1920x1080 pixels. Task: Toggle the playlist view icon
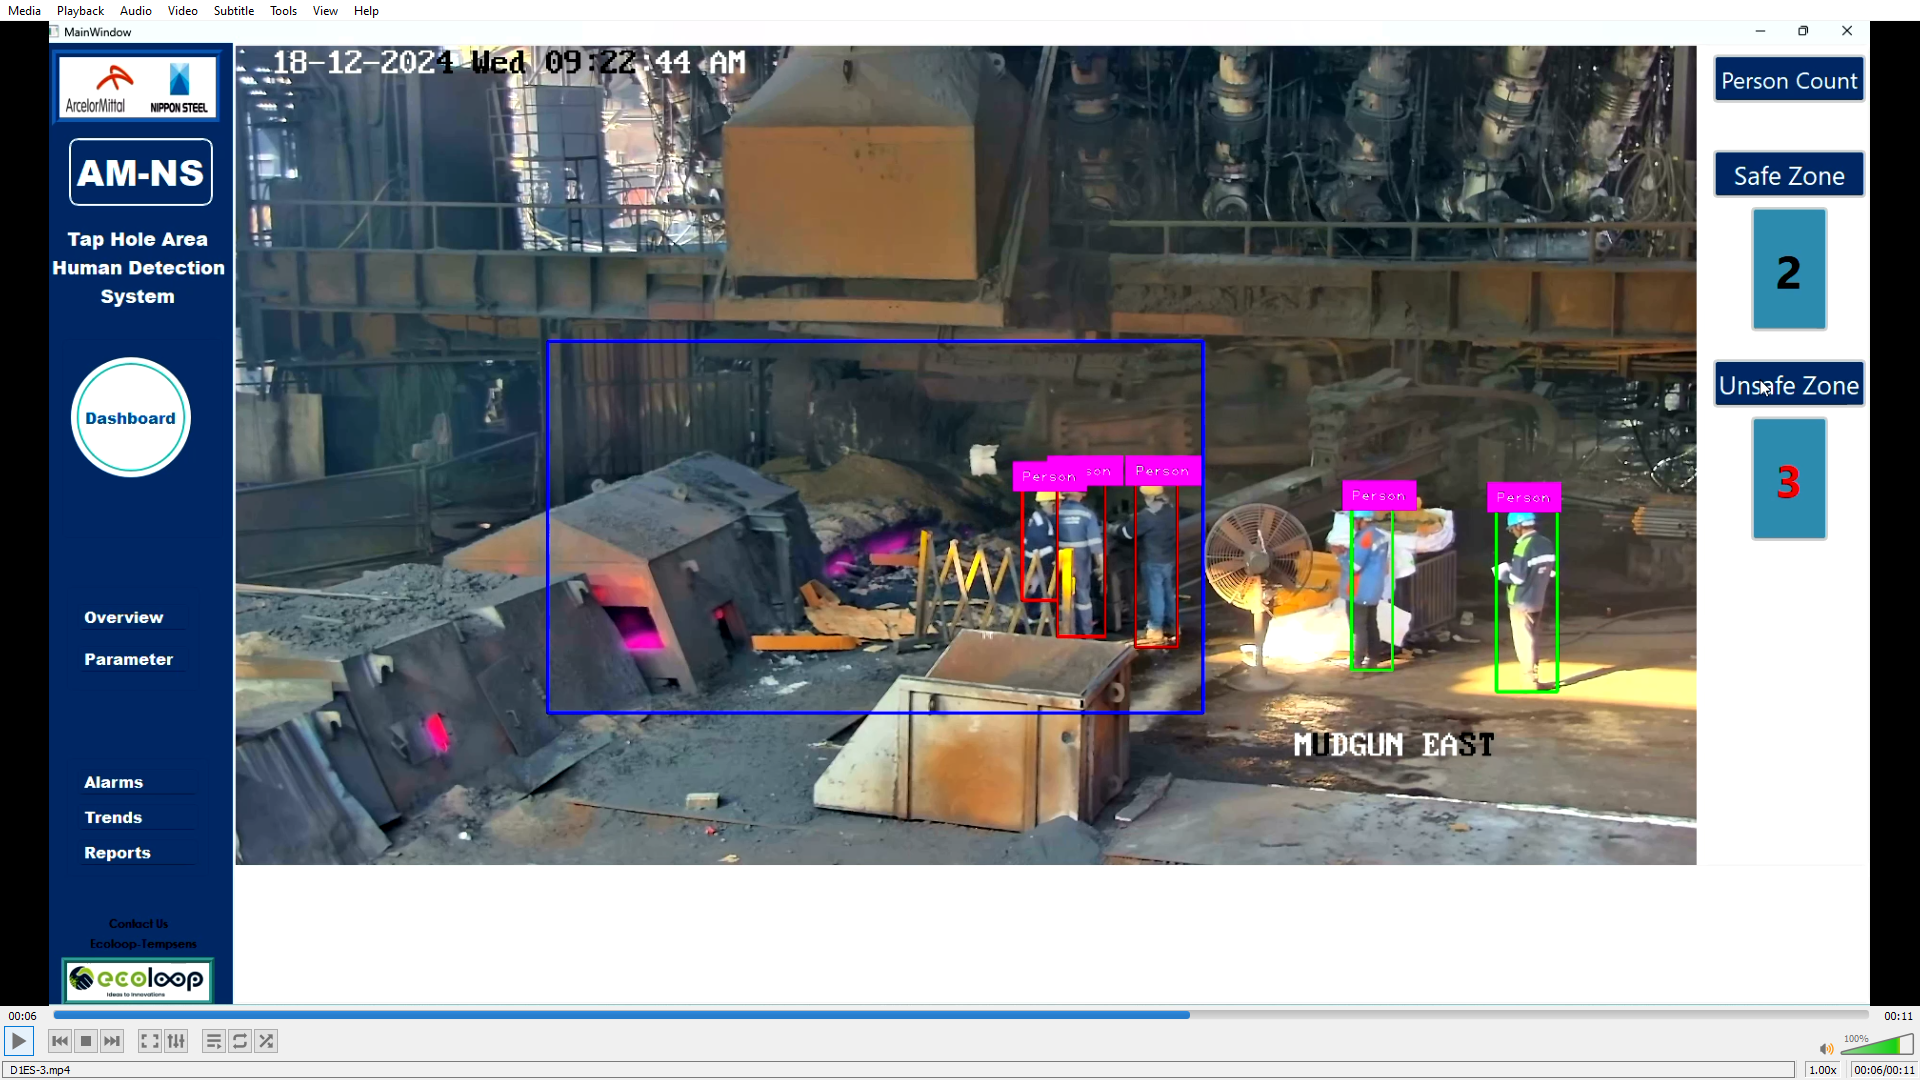(x=213, y=1041)
